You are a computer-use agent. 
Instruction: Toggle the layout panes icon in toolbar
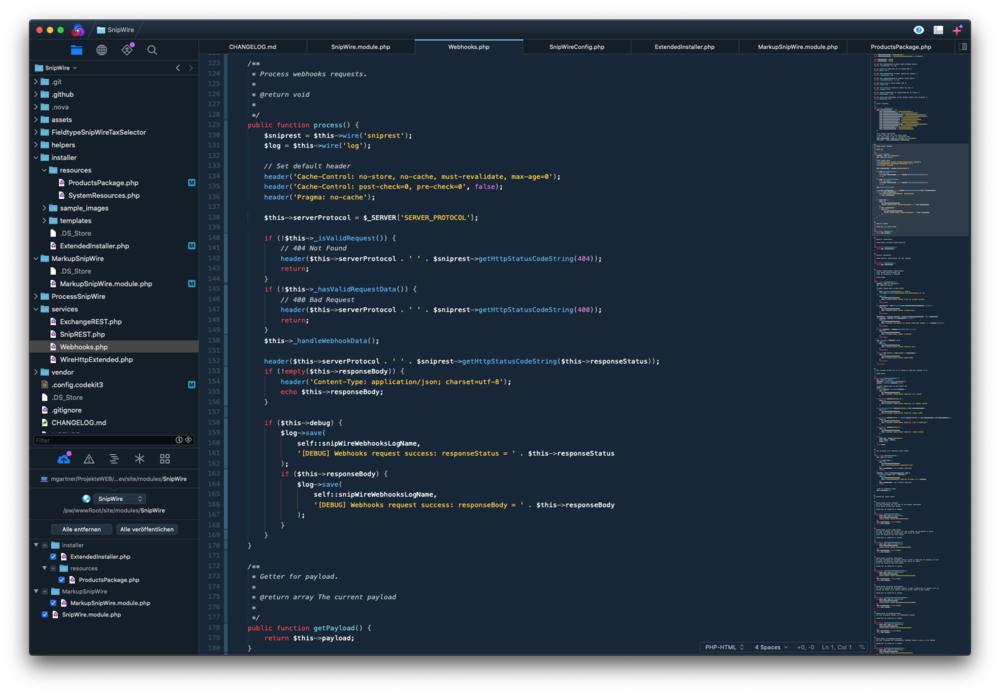click(938, 30)
